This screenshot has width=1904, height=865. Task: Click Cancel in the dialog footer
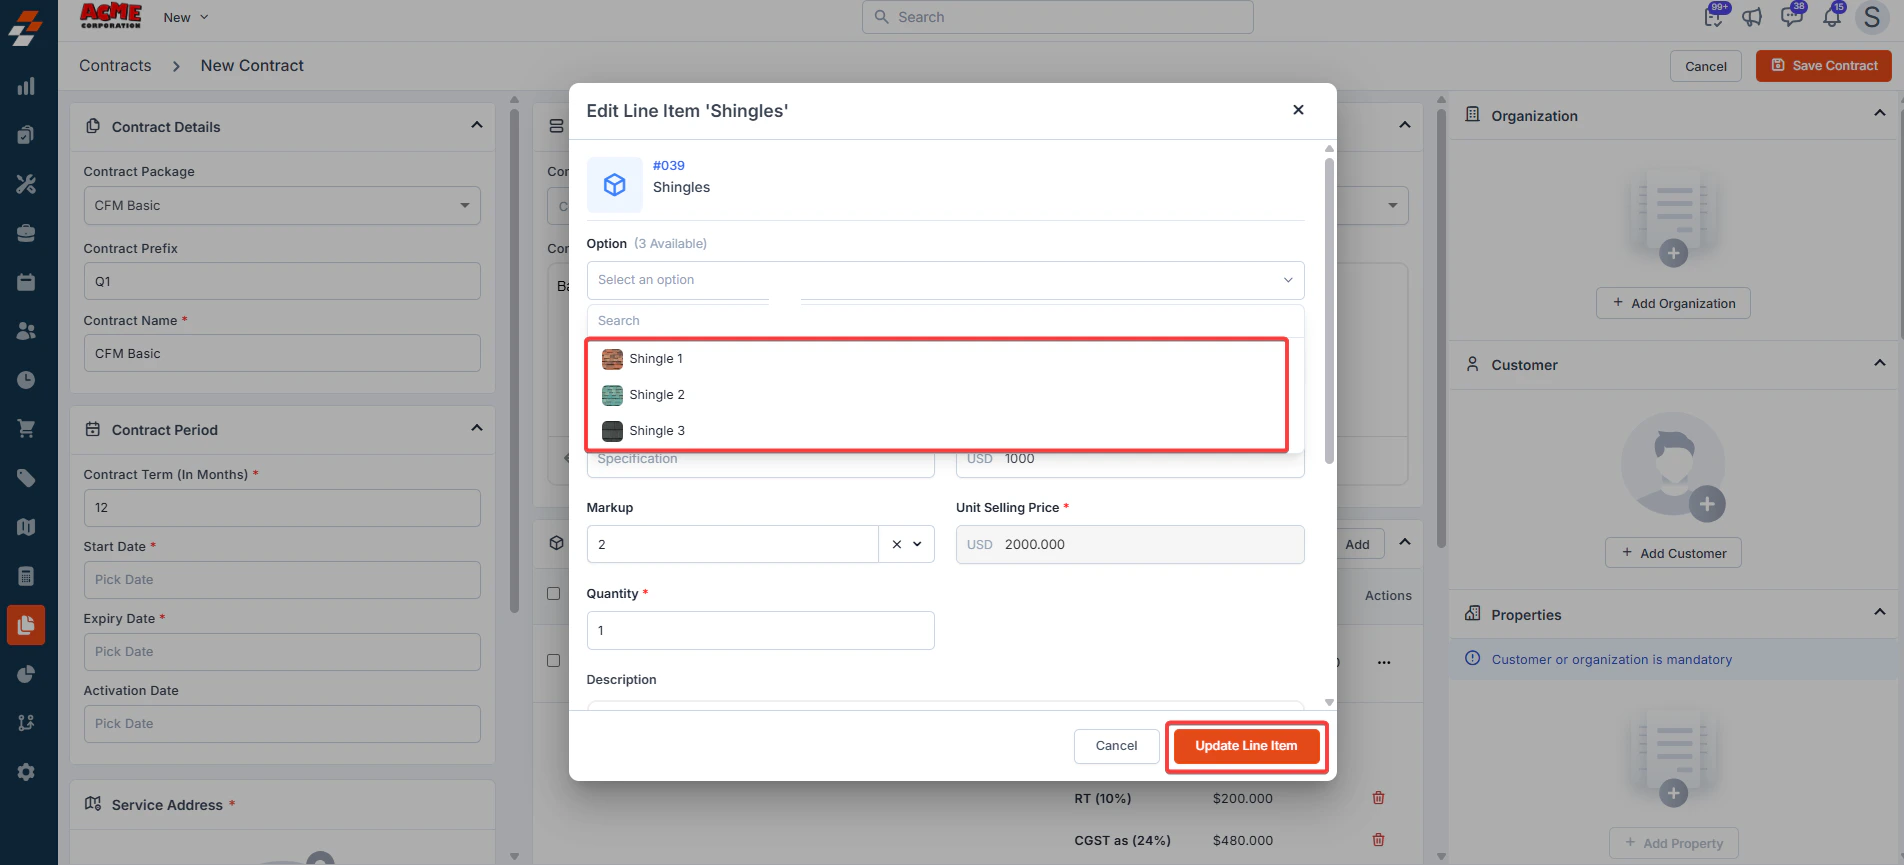1116,746
